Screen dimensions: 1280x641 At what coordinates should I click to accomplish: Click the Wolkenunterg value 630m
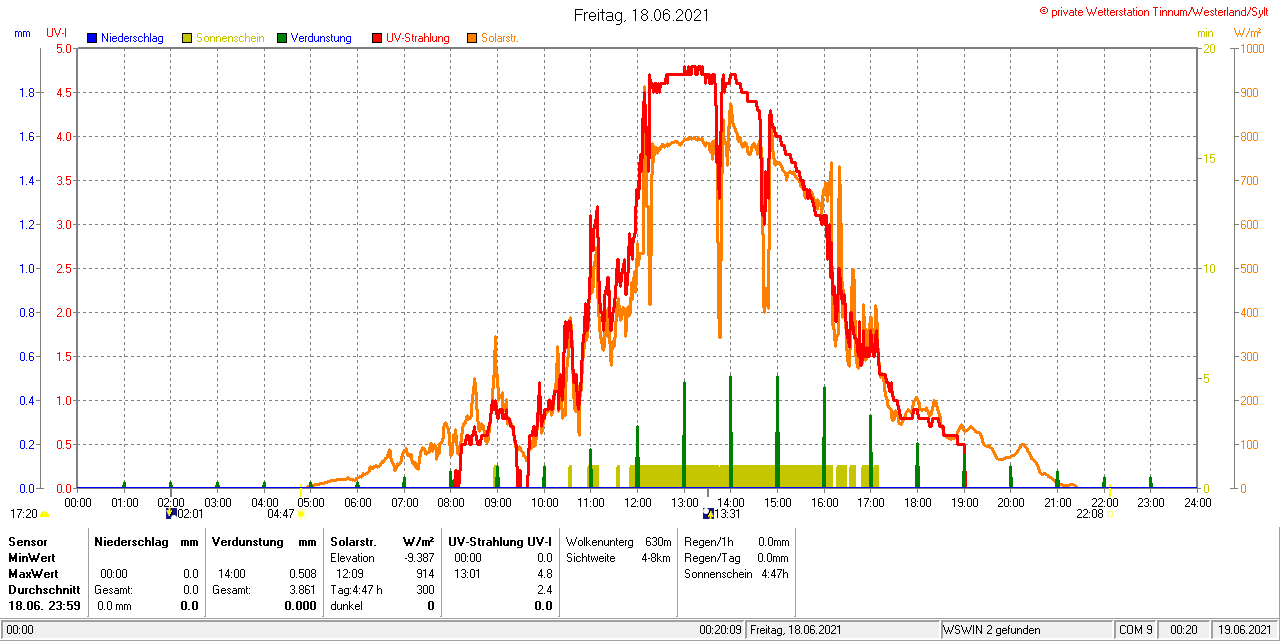click(658, 541)
